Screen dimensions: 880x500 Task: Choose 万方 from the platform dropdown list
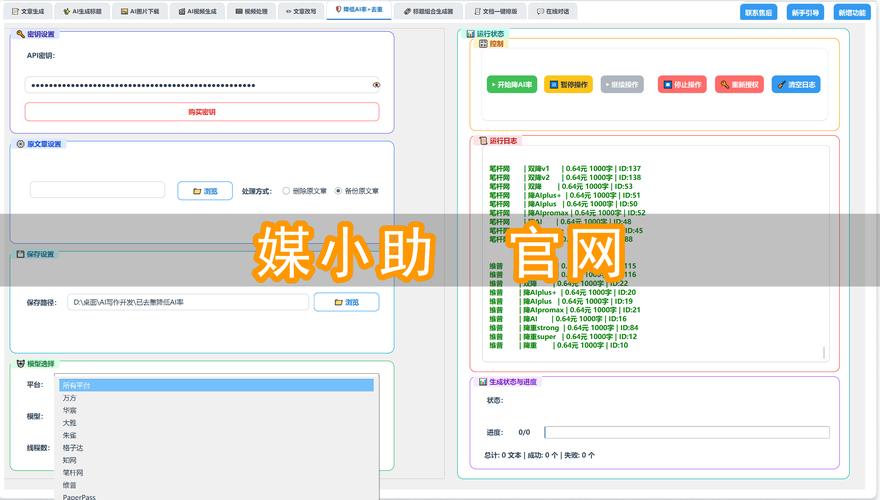tap(70, 398)
